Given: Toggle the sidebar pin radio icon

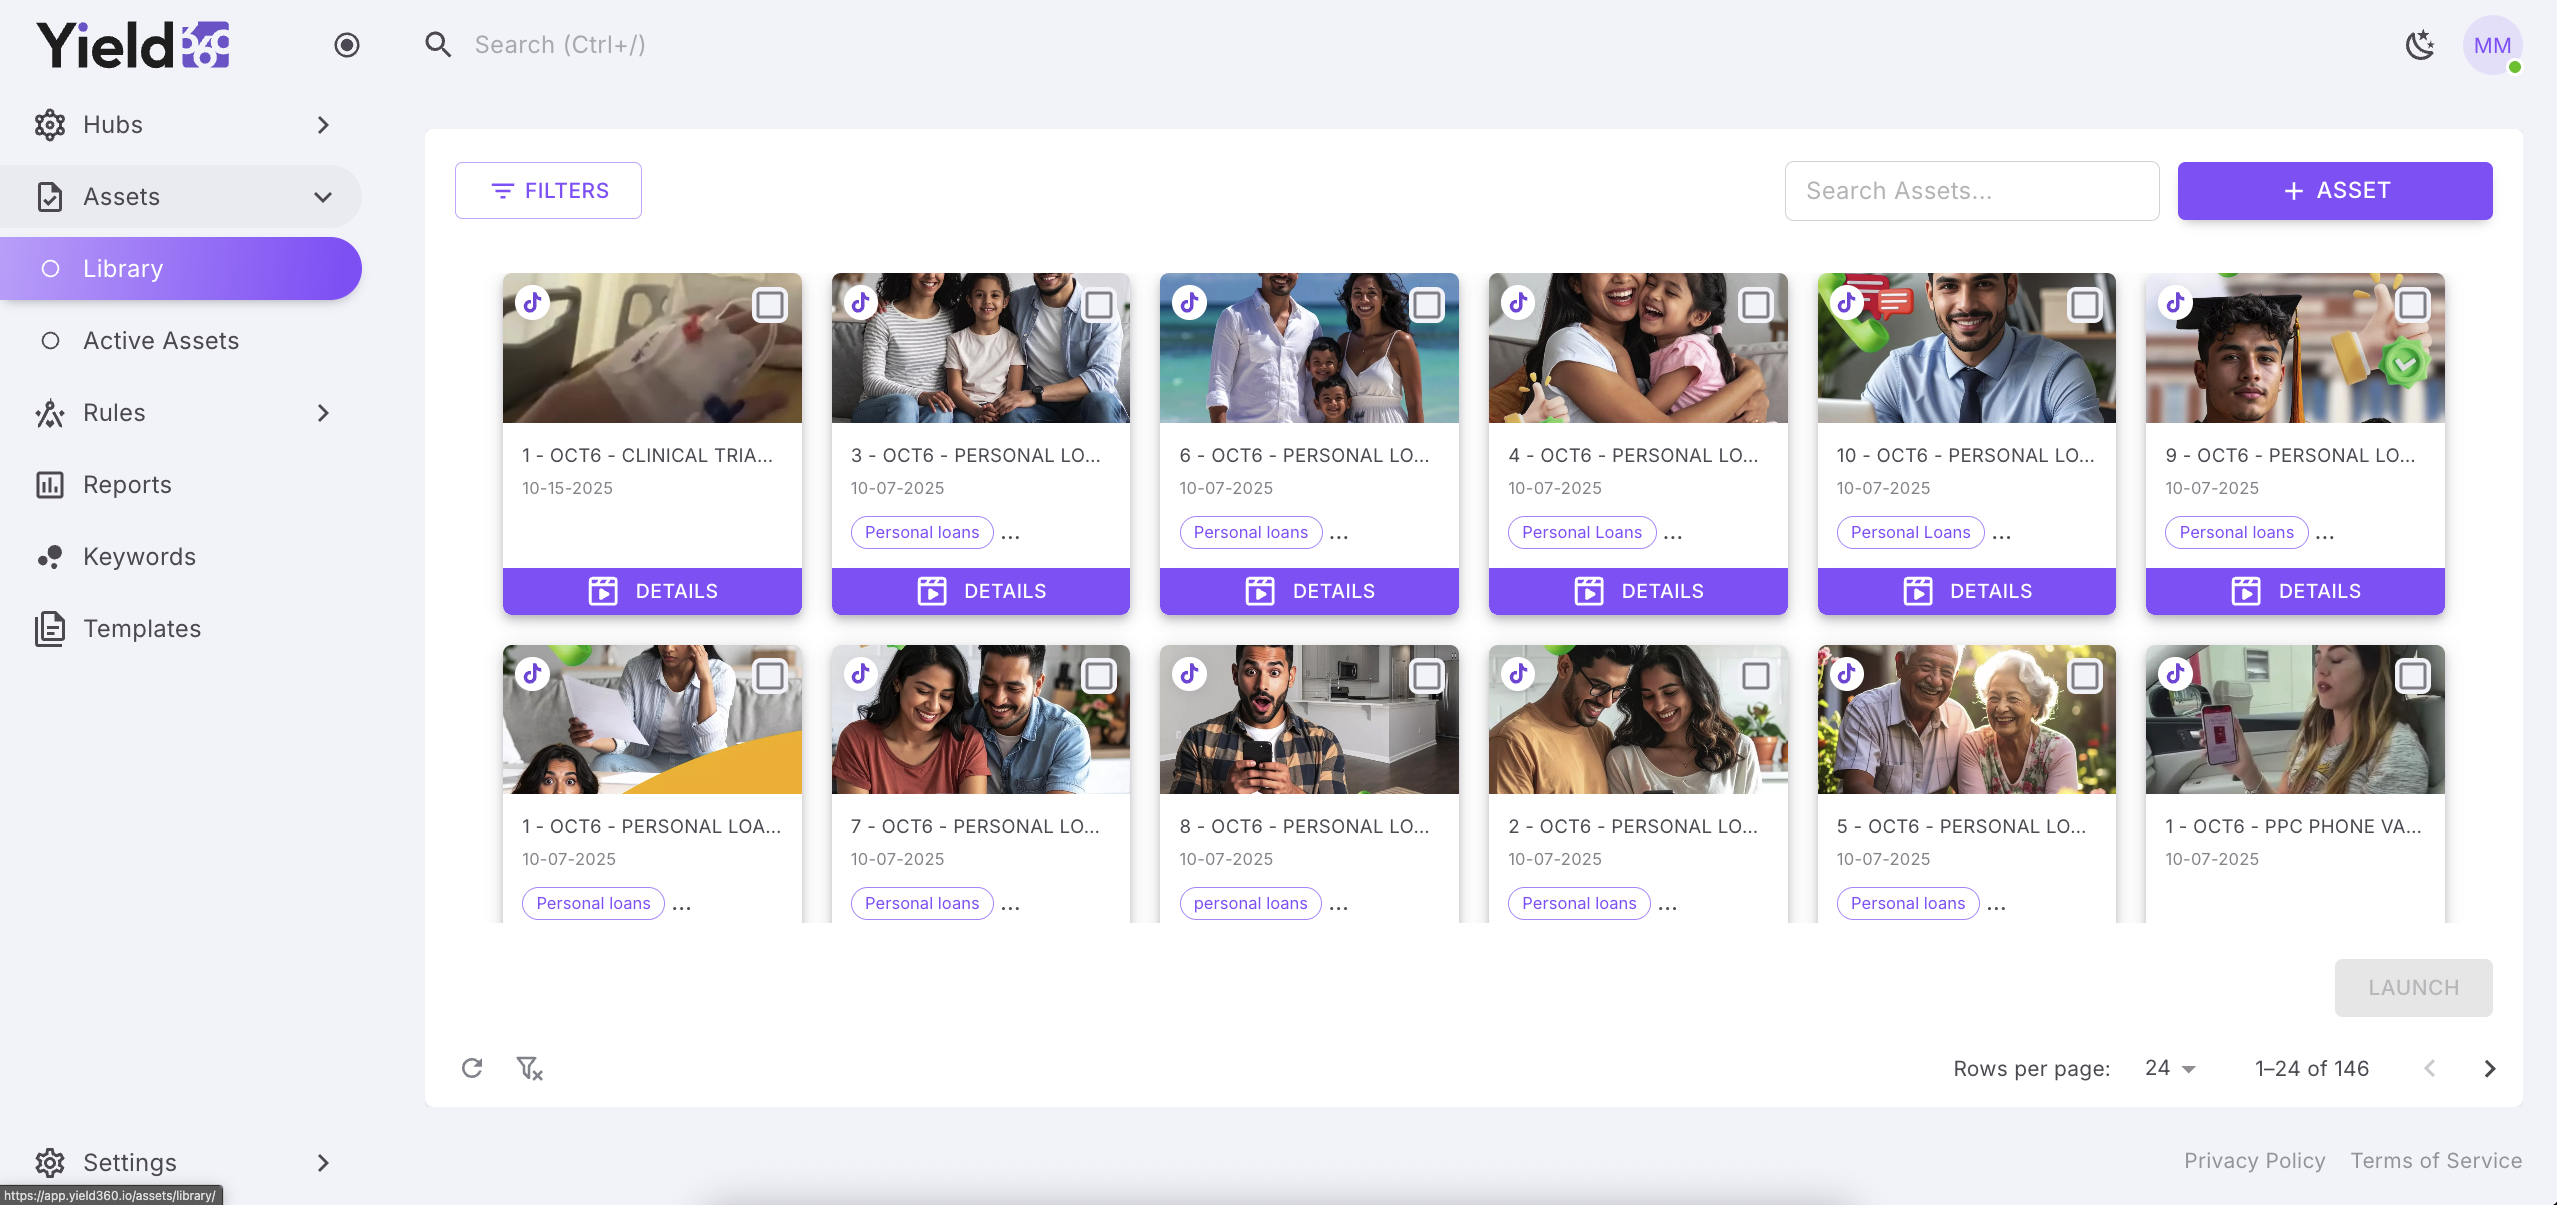Looking at the screenshot, I should (x=347, y=45).
